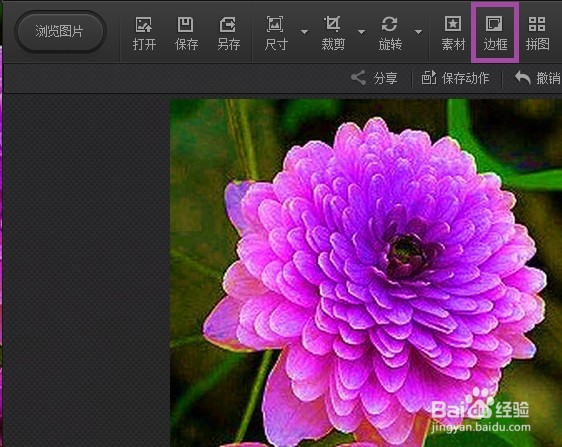Click the empty dark panel beside image
The height and width of the screenshot is (447, 562).
(x=86, y=271)
